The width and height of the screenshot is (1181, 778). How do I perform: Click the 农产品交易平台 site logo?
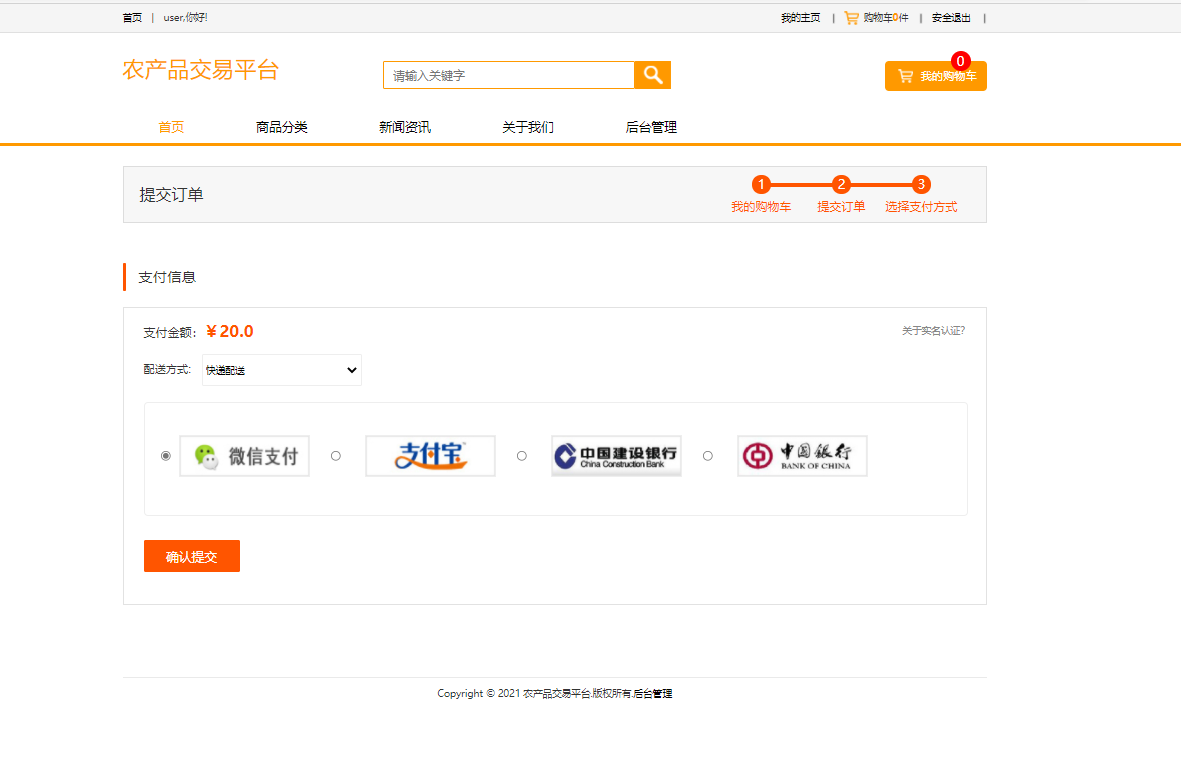pyautogui.click(x=201, y=70)
